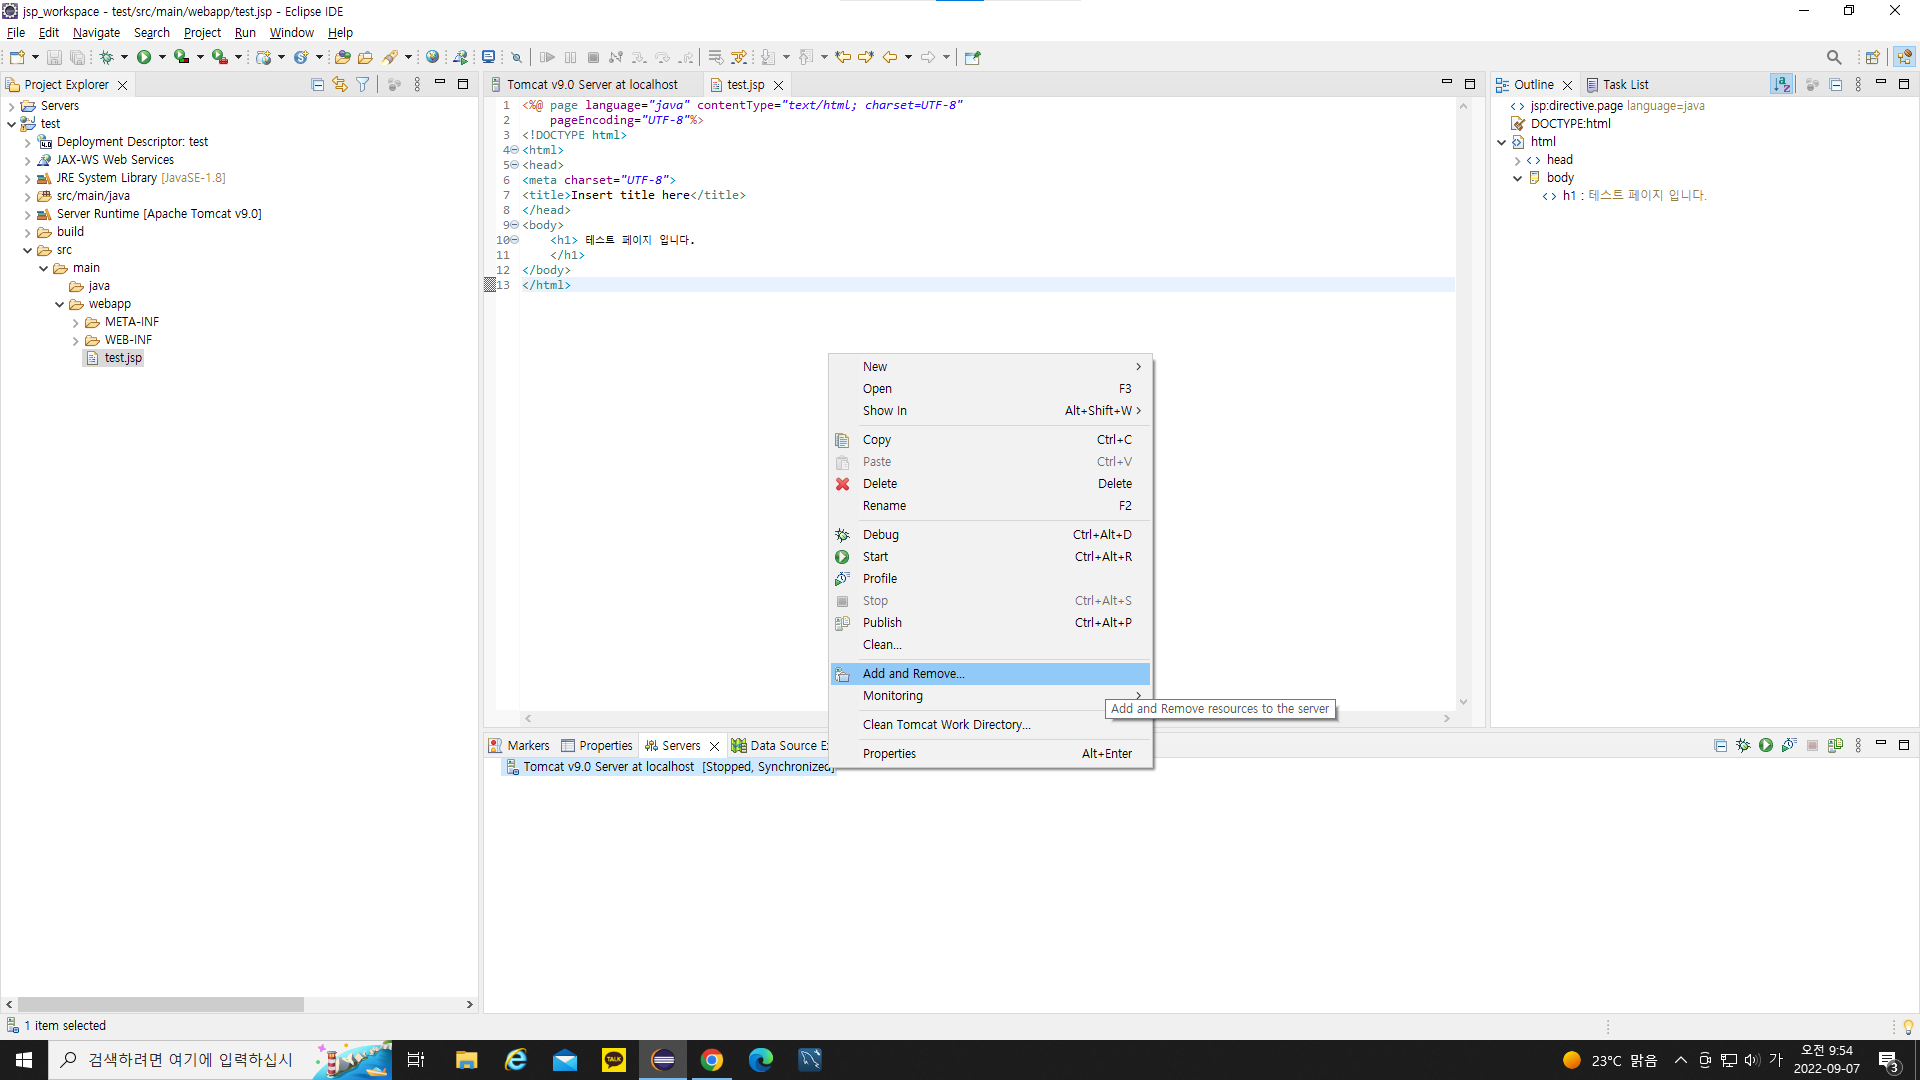Click Open Web Browser globe icon

coord(432,57)
